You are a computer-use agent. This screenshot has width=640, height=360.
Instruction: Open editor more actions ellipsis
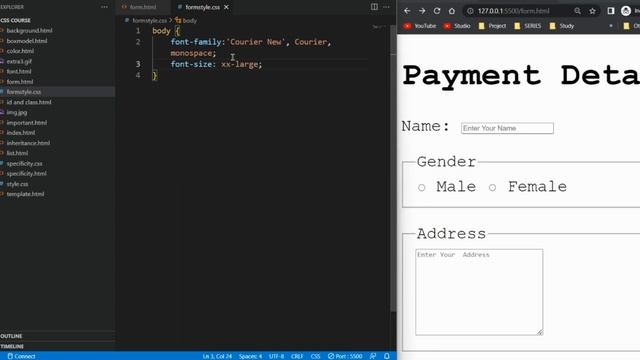pos(386,7)
